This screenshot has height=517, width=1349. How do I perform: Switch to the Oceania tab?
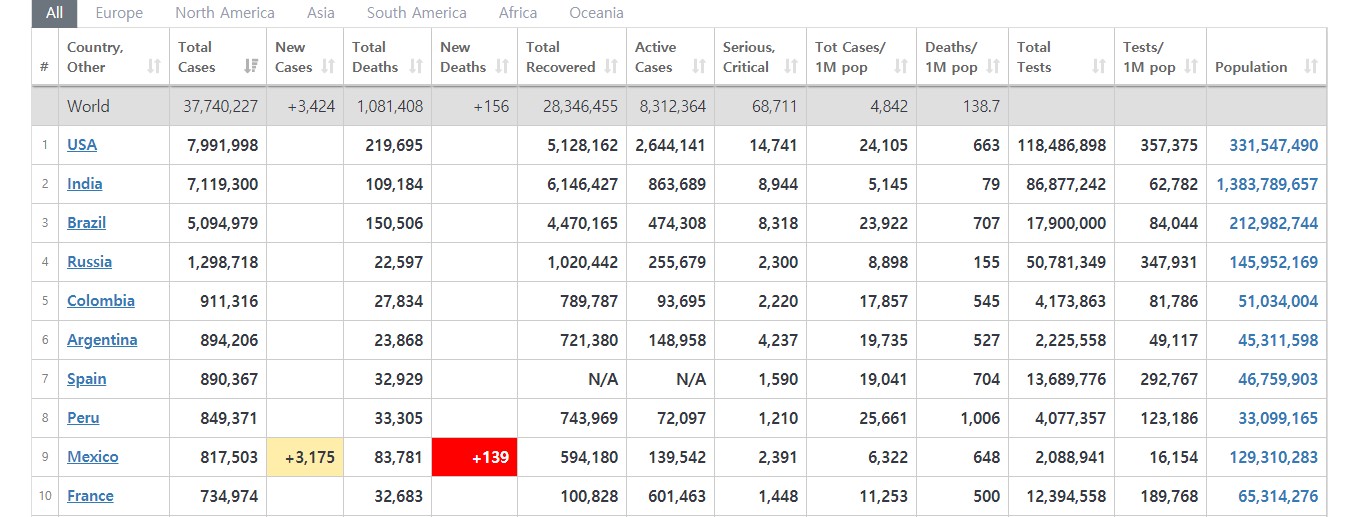point(596,13)
